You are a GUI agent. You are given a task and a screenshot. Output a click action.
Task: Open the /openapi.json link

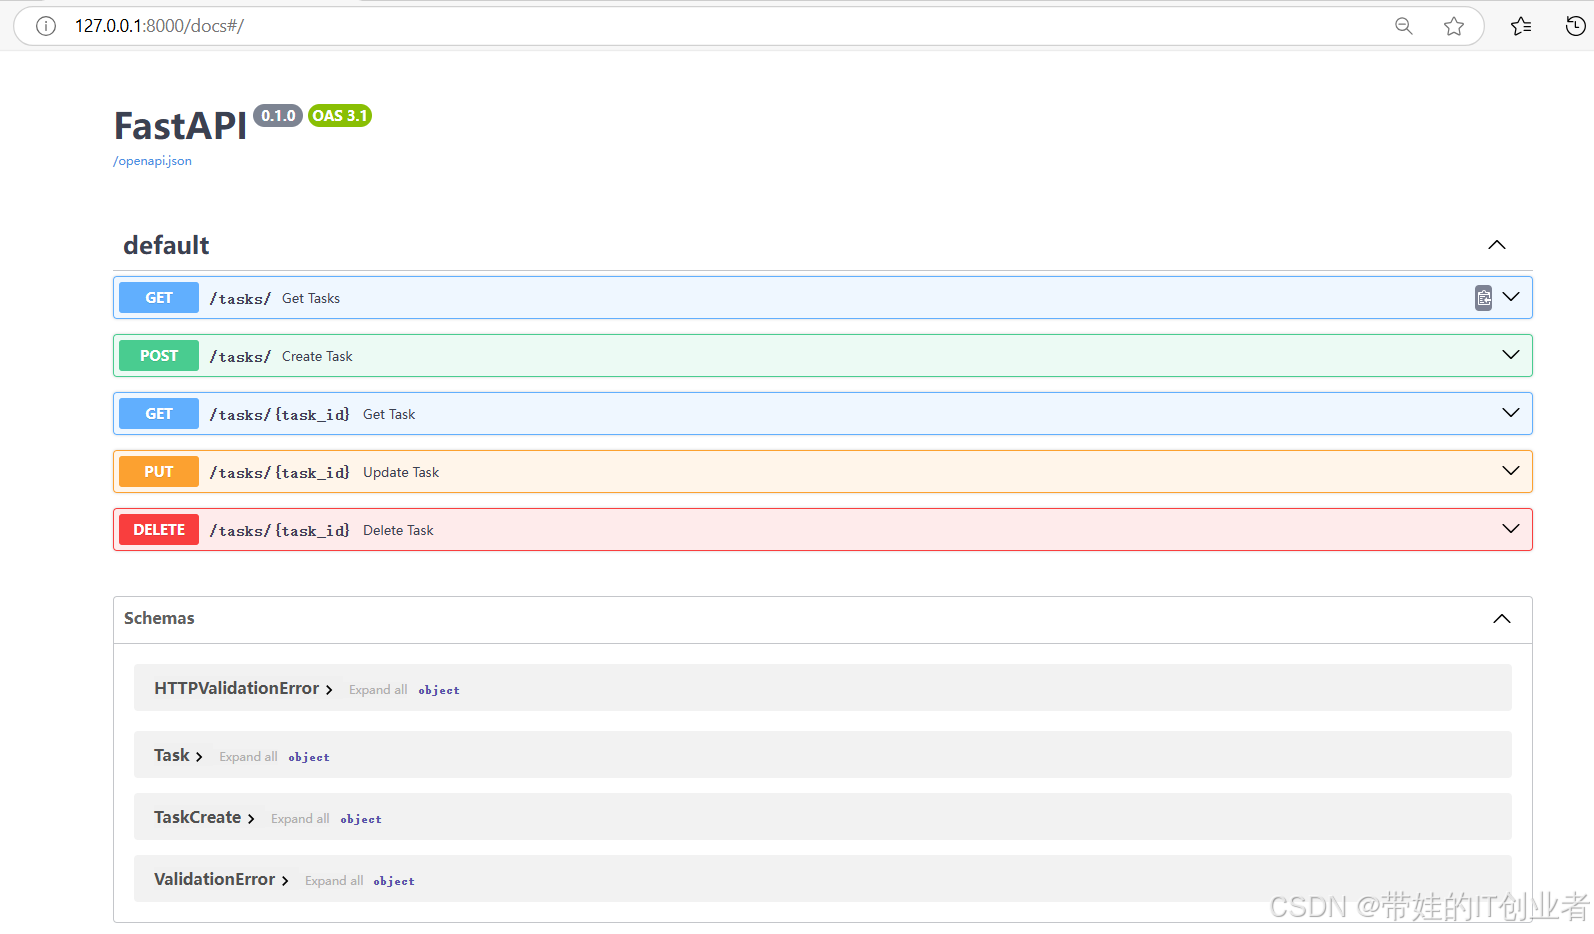(x=152, y=161)
